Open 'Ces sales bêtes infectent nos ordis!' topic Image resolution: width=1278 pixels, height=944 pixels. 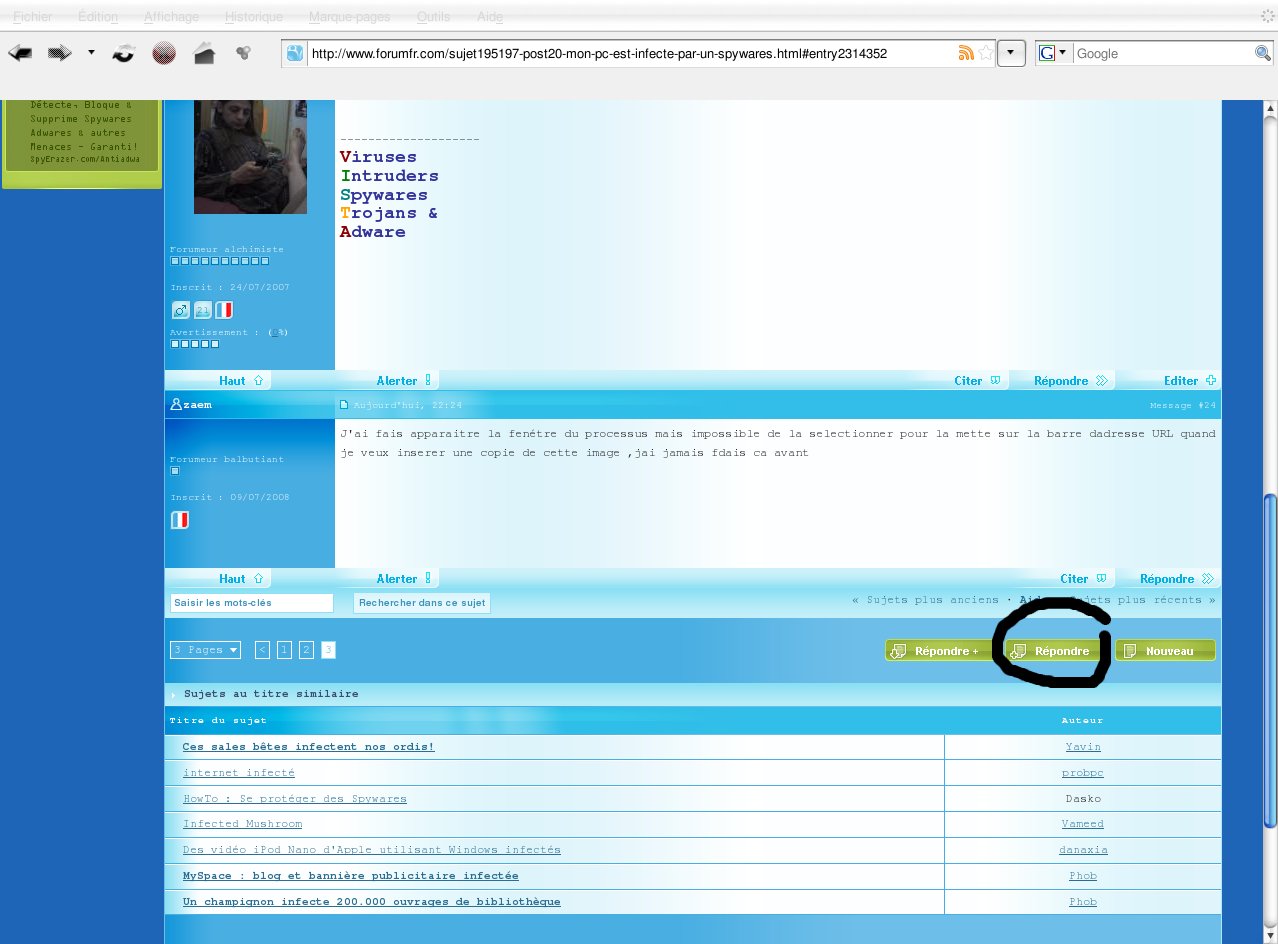click(308, 747)
